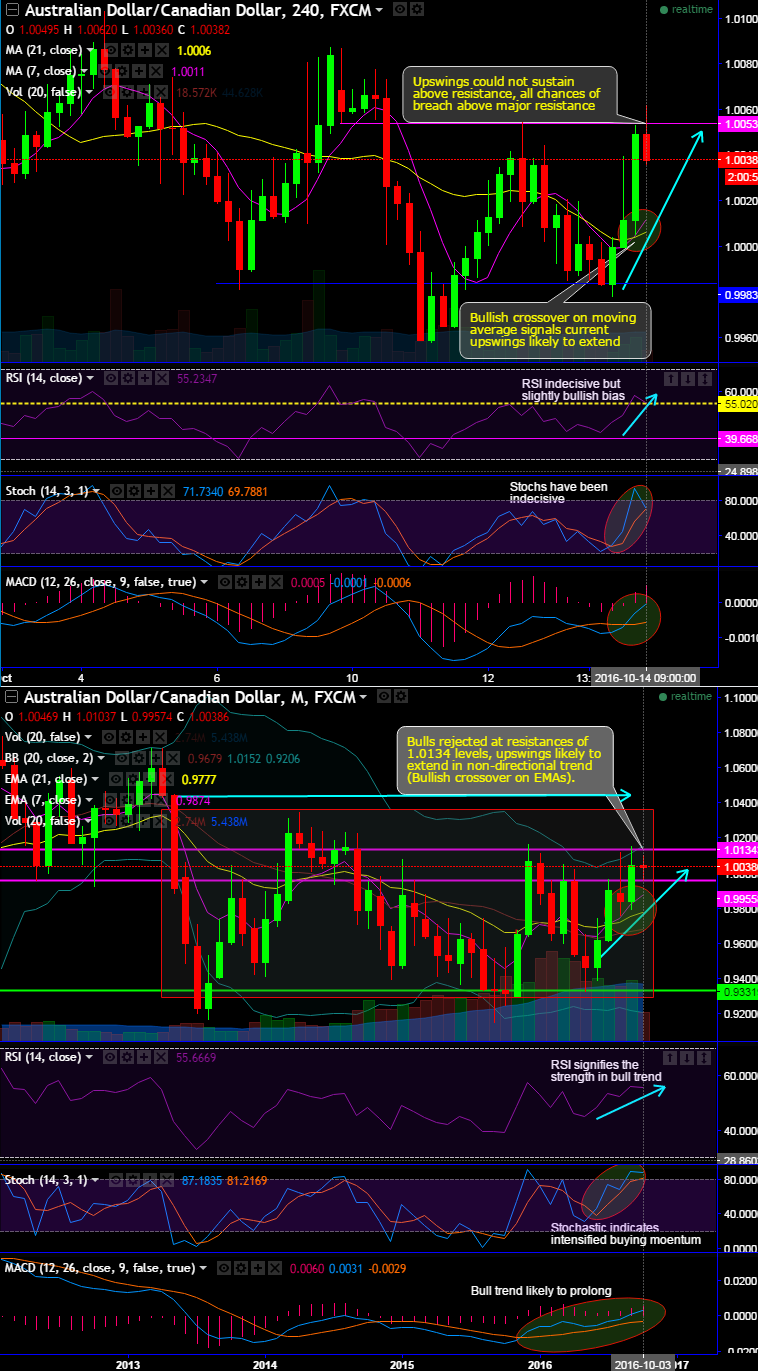Click the 0.9331 support price label

click(738, 991)
